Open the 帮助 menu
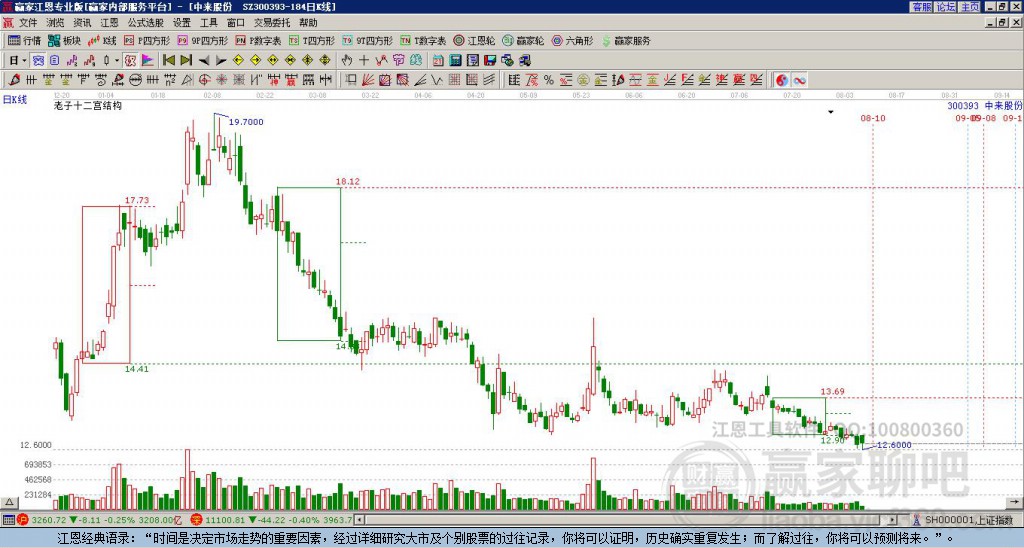Viewport: 1024px width, 548px height. [308, 23]
